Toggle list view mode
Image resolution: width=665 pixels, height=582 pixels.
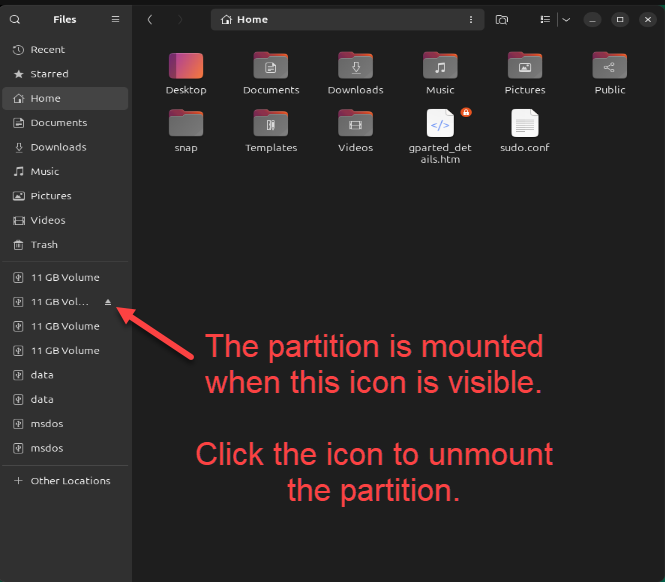[x=545, y=19]
